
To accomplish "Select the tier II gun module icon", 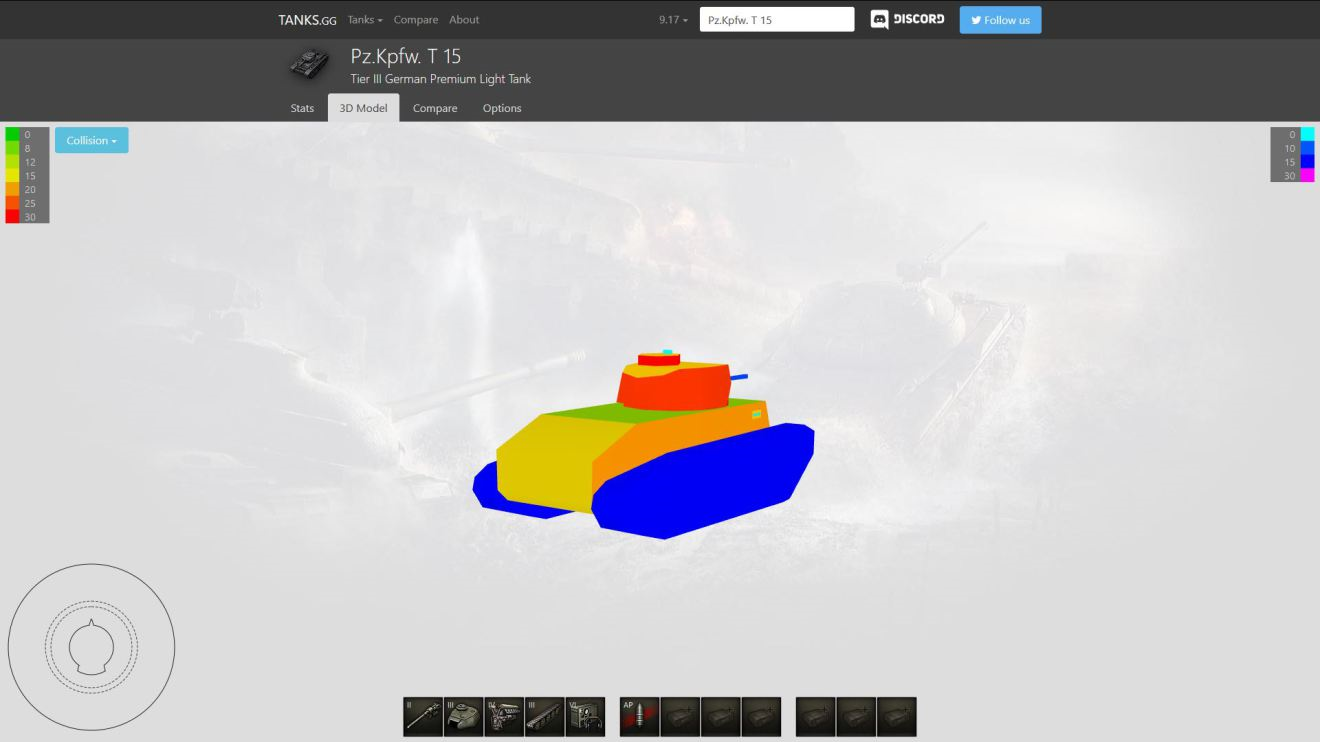I will point(423,717).
